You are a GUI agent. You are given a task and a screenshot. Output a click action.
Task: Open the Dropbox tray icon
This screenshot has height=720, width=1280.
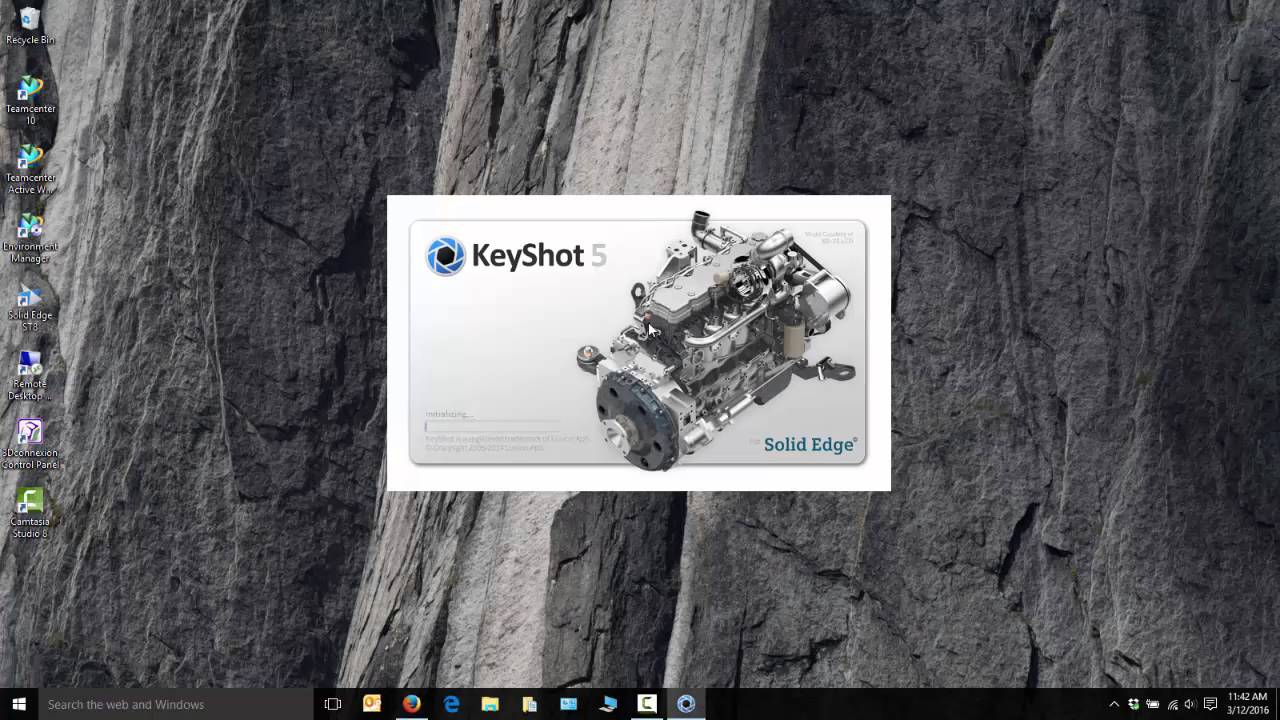tap(1133, 704)
